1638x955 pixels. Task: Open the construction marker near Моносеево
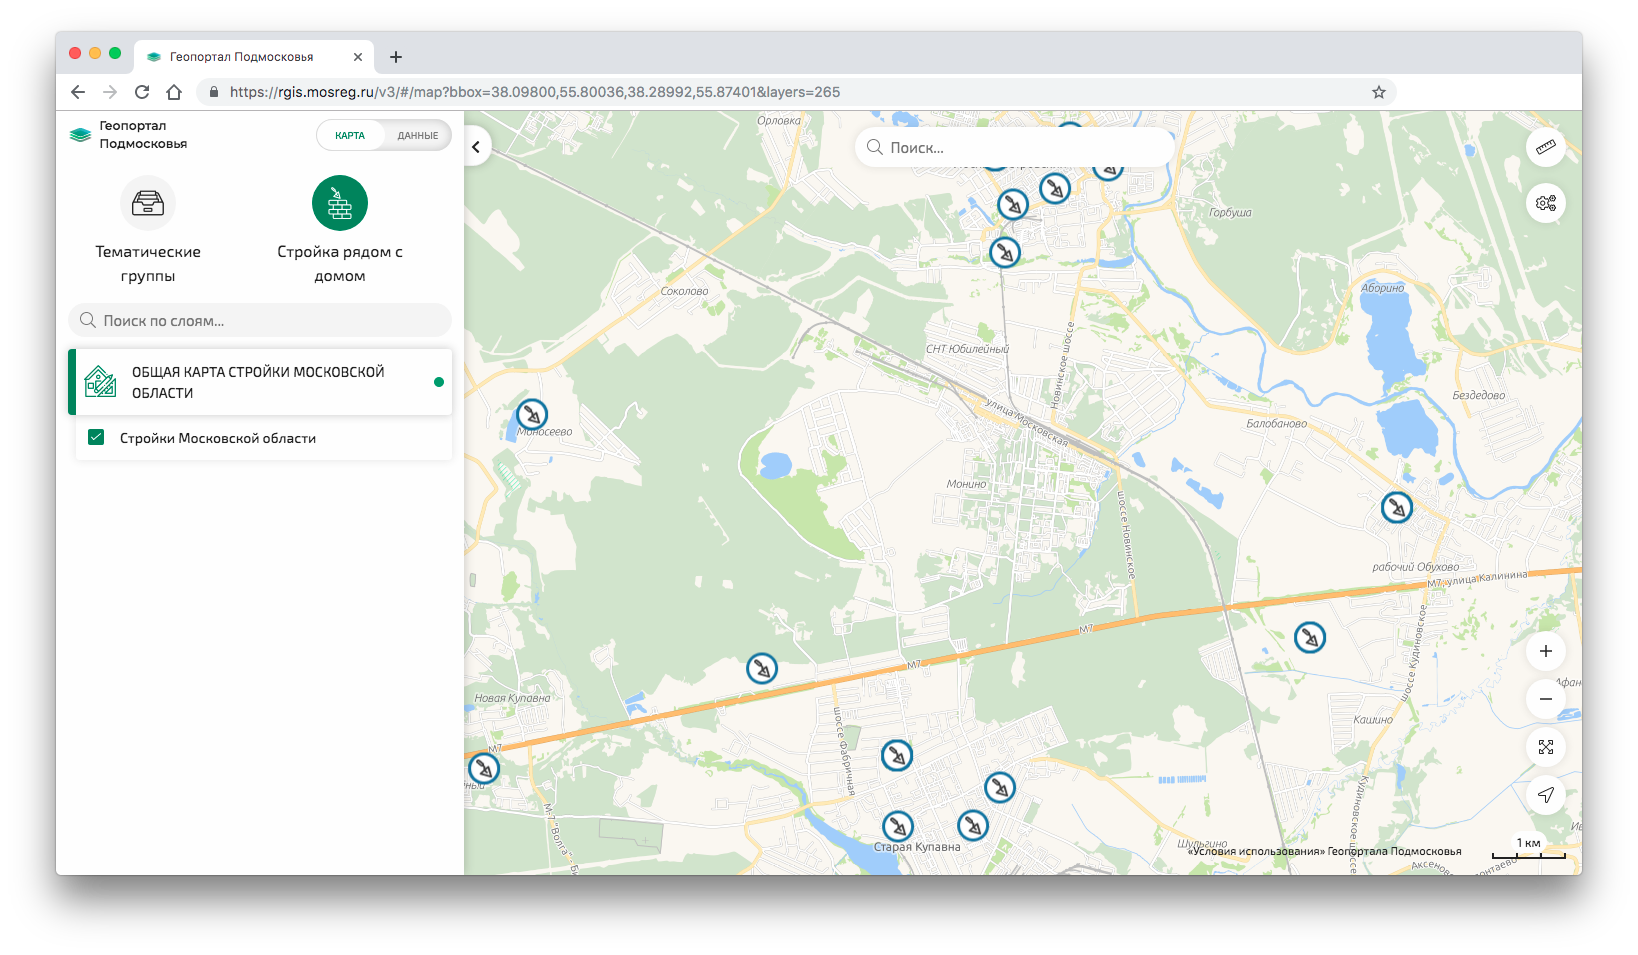click(x=531, y=415)
